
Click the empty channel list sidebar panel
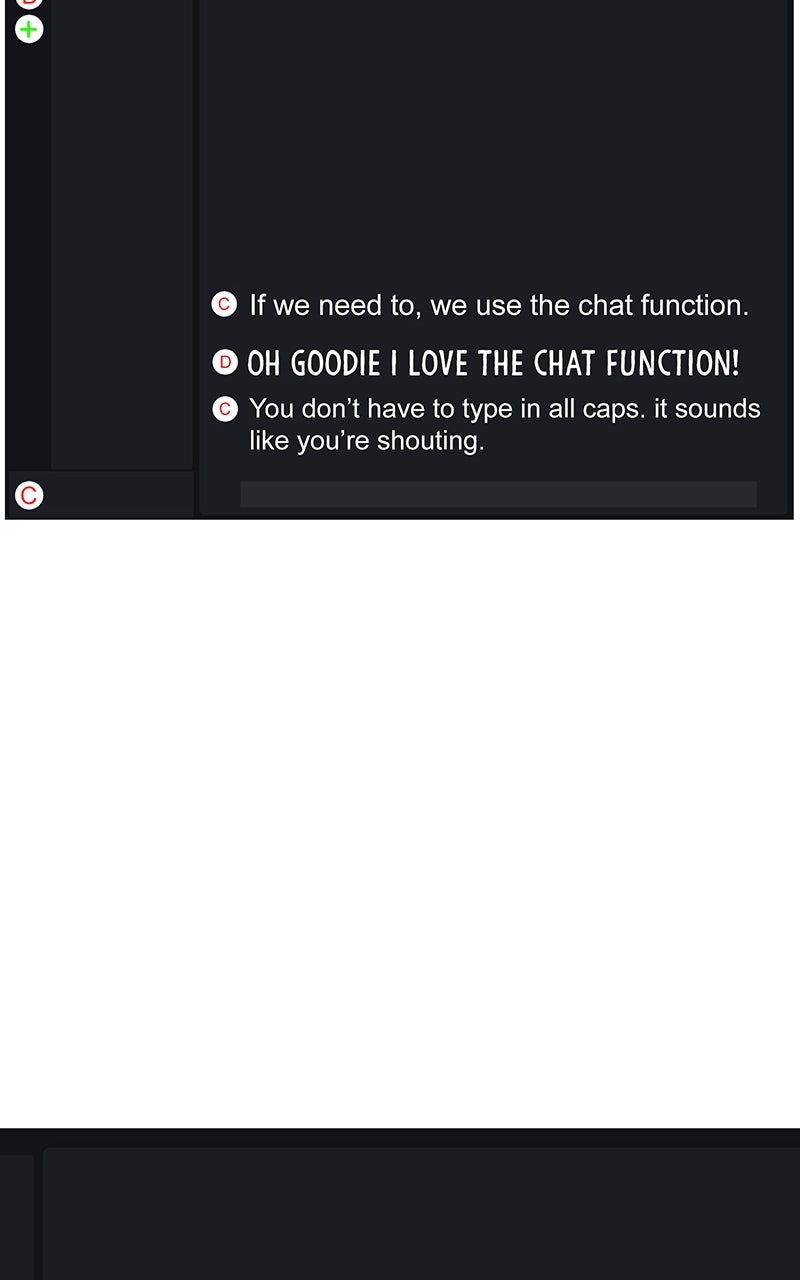(x=121, y=230)
